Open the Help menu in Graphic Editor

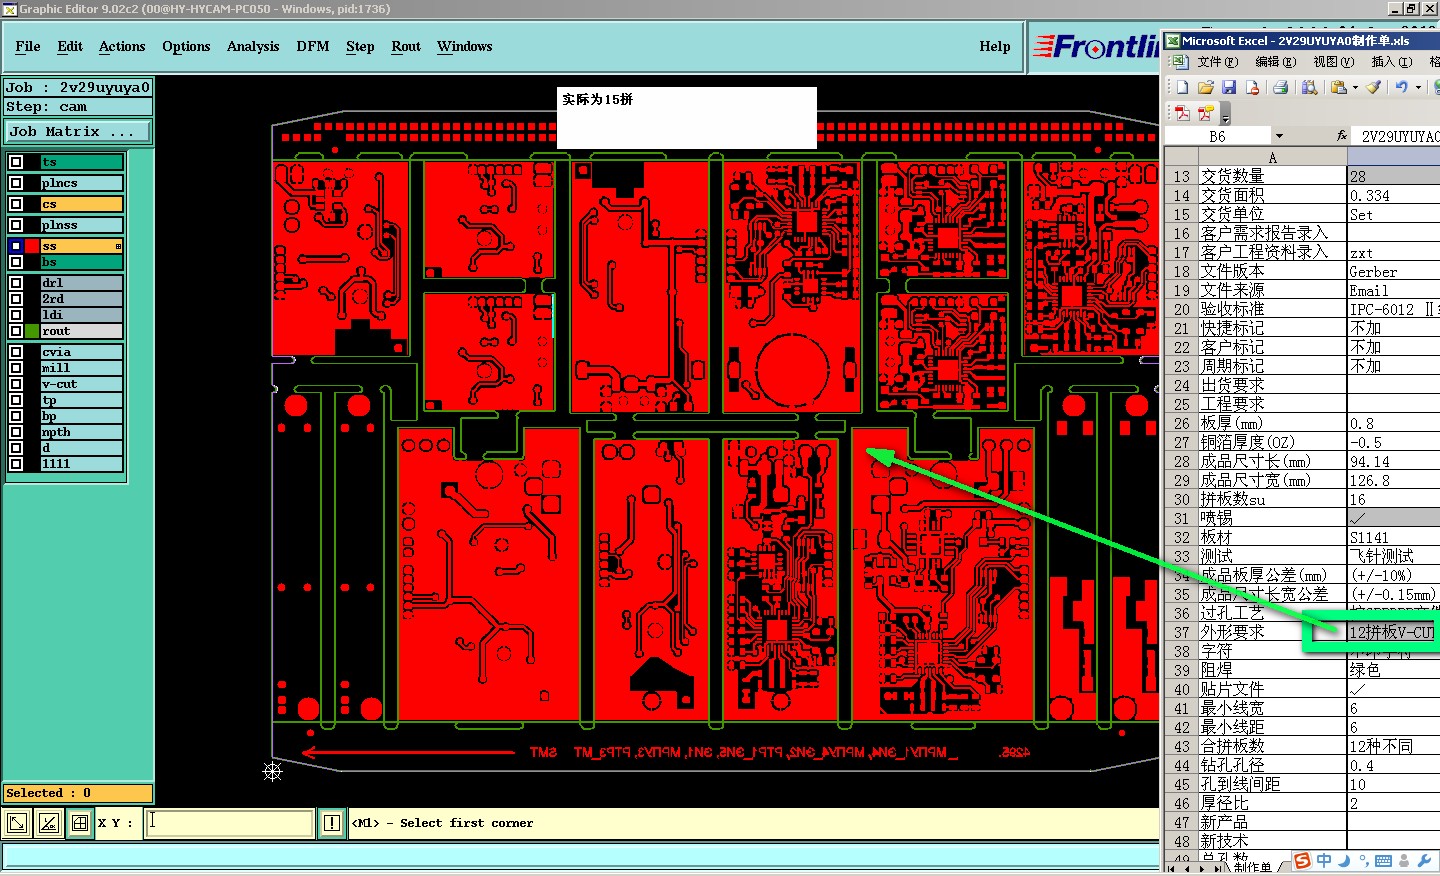tap(995, 46)
